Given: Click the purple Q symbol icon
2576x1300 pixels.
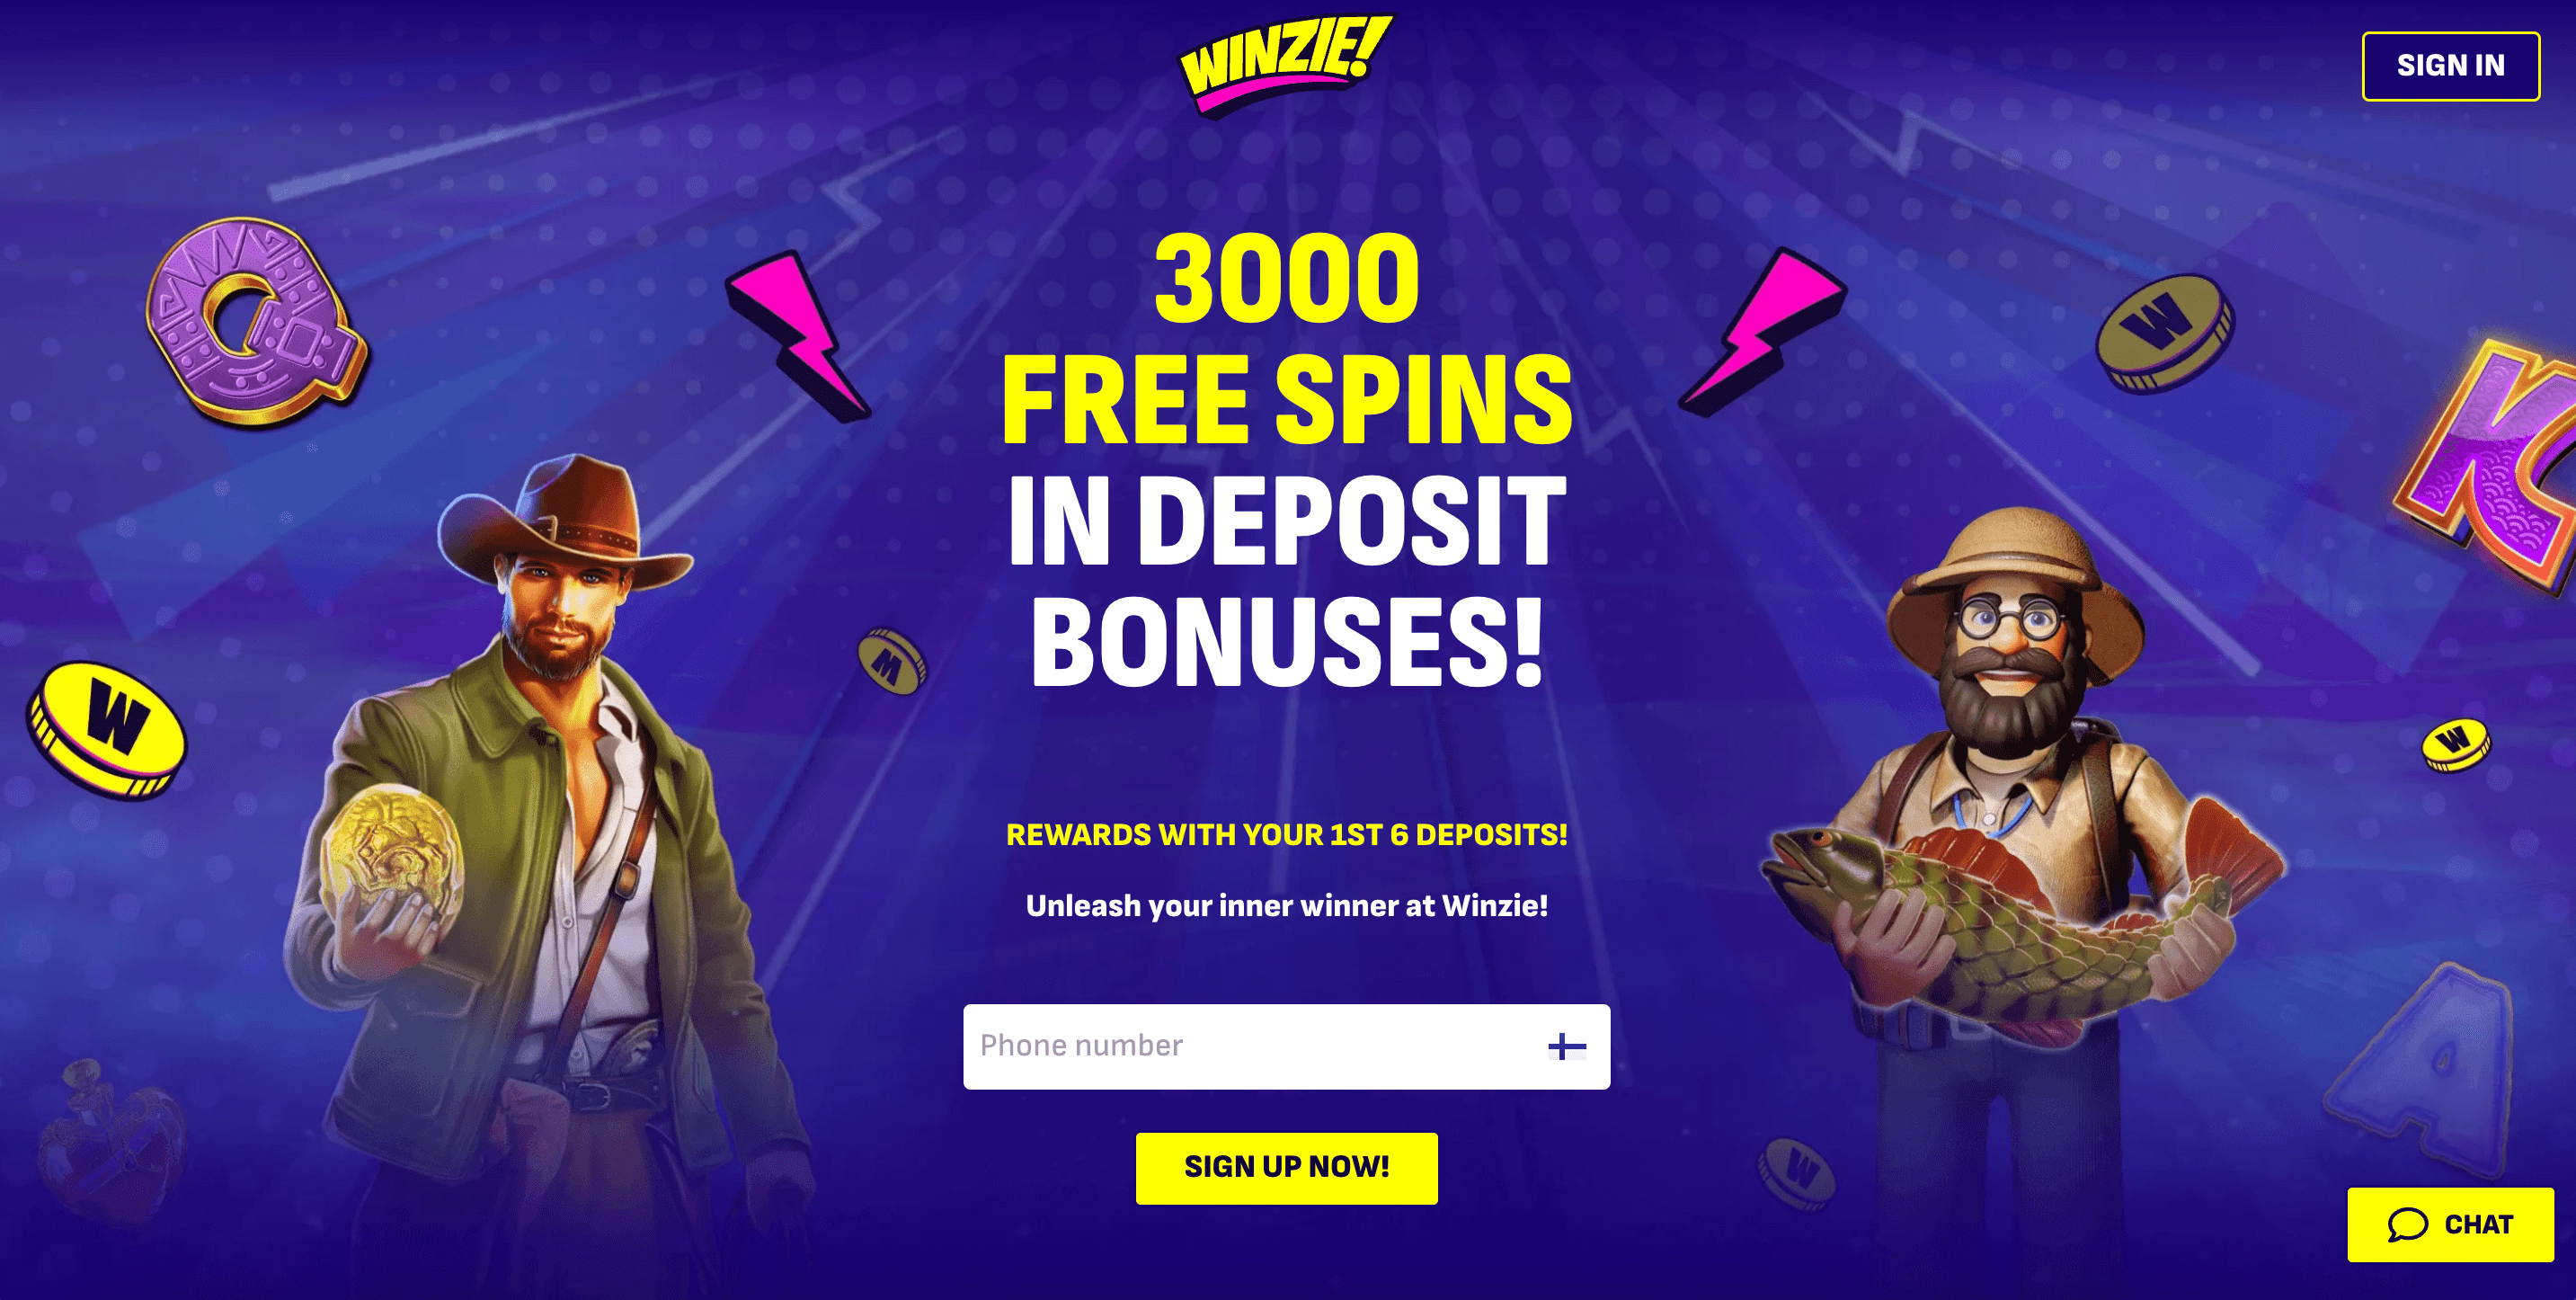Looking at the screenshot, I should (x=257, y=319).
